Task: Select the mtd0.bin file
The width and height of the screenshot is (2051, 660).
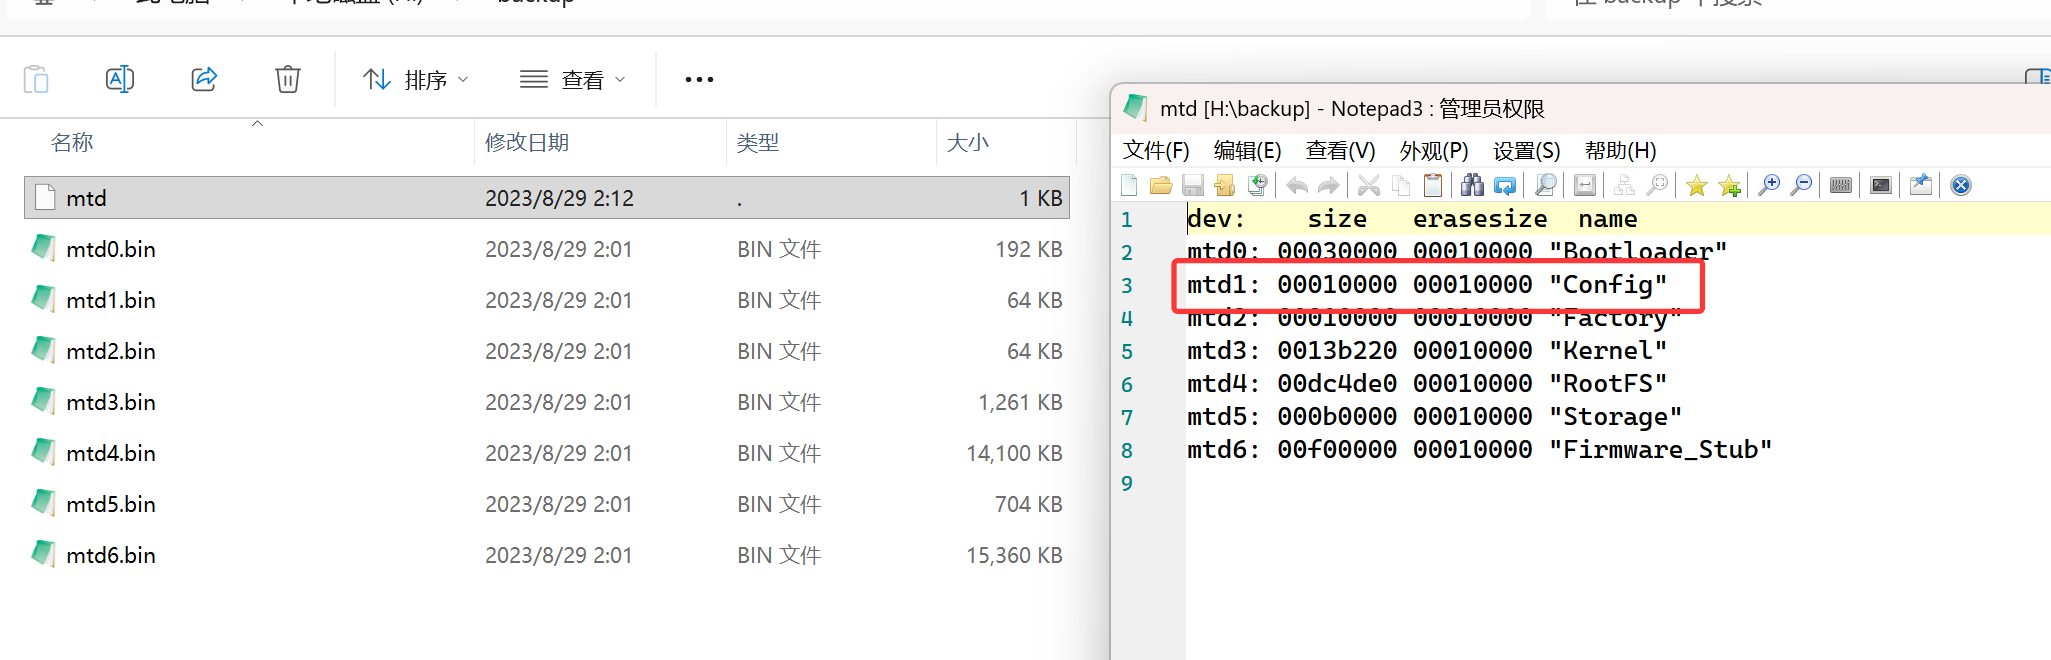Action: (x=547, y=249)
